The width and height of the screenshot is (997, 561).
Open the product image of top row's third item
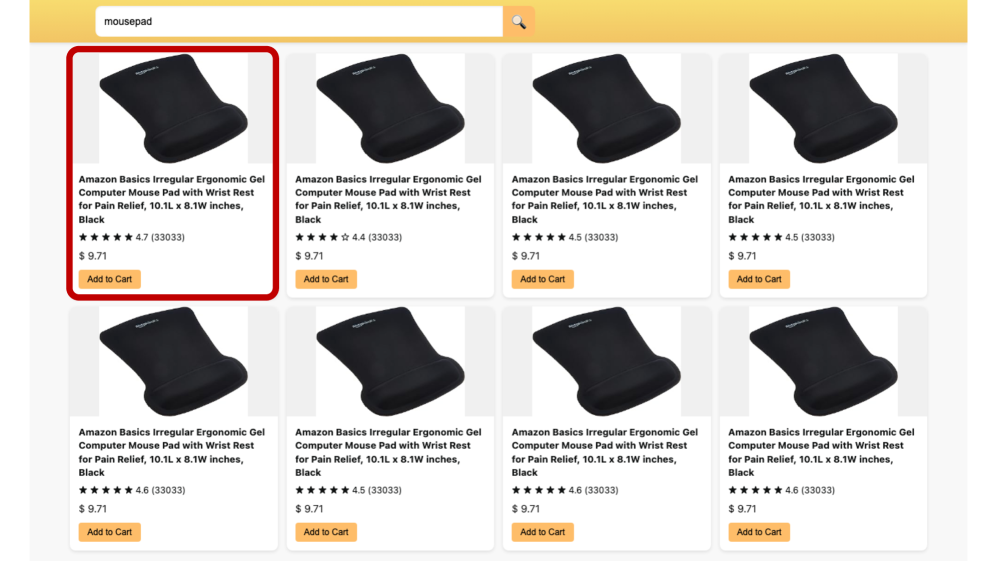[606, 108]
